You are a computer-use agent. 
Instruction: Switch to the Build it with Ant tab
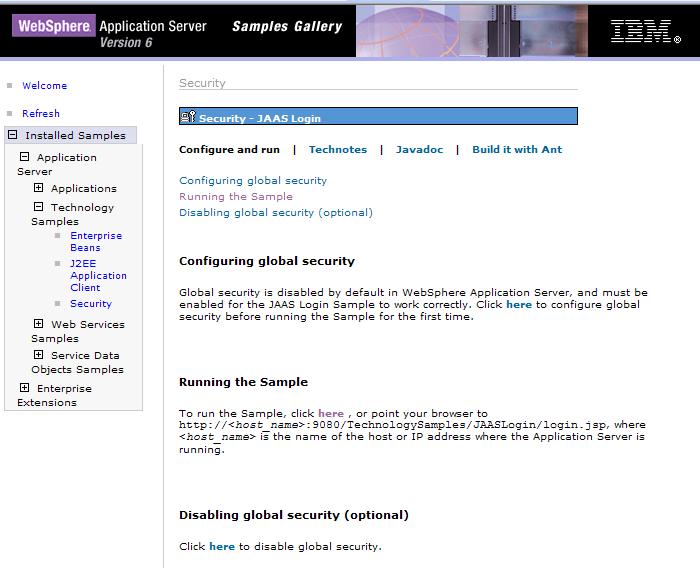coord(517,150)
